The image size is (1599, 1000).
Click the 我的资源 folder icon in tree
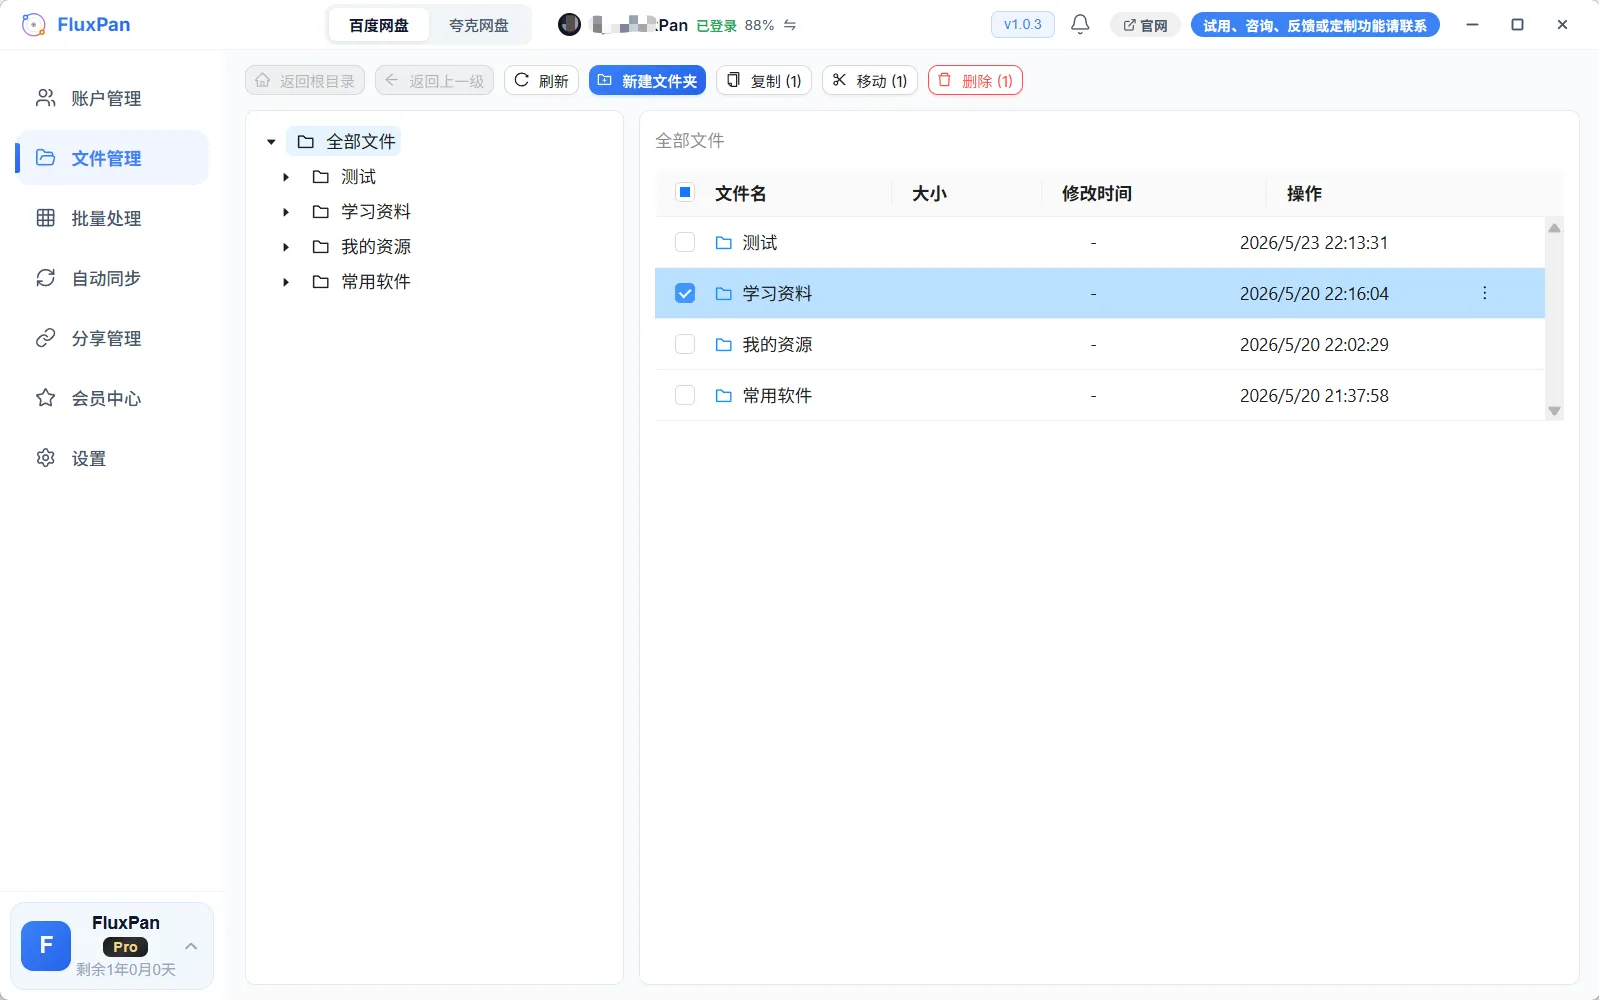321,247
